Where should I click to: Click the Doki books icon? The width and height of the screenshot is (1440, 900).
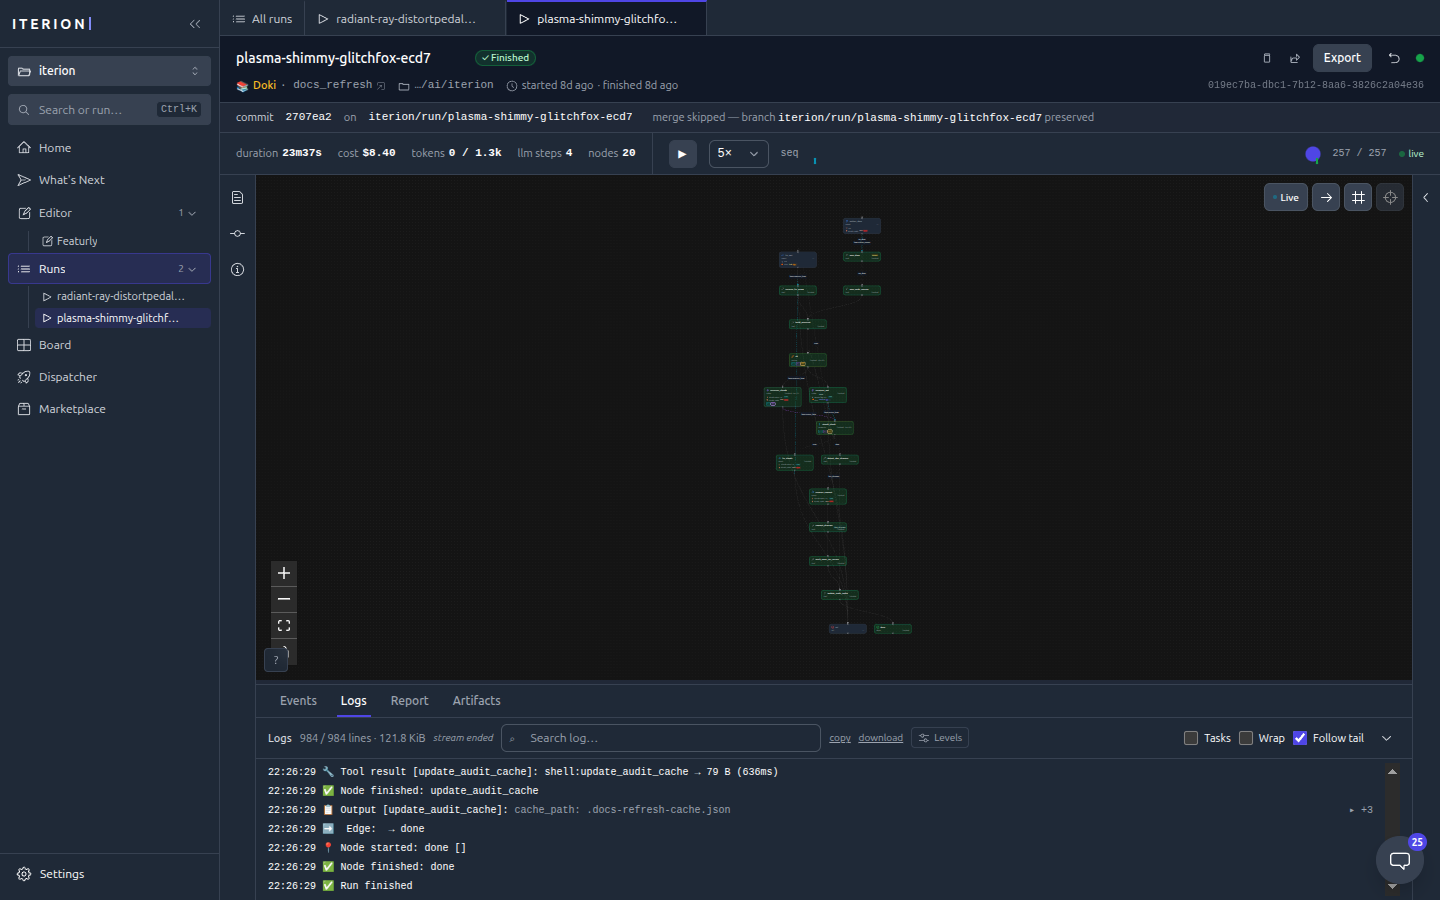(x=242, y=86)
